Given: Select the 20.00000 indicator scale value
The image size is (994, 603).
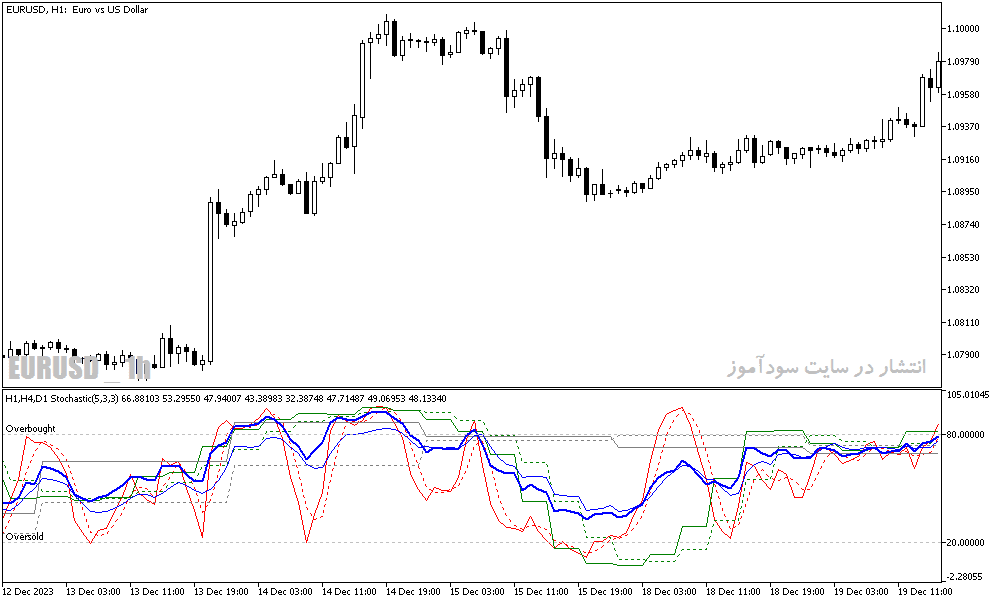Looking at the screenshot, I should 966,543.
